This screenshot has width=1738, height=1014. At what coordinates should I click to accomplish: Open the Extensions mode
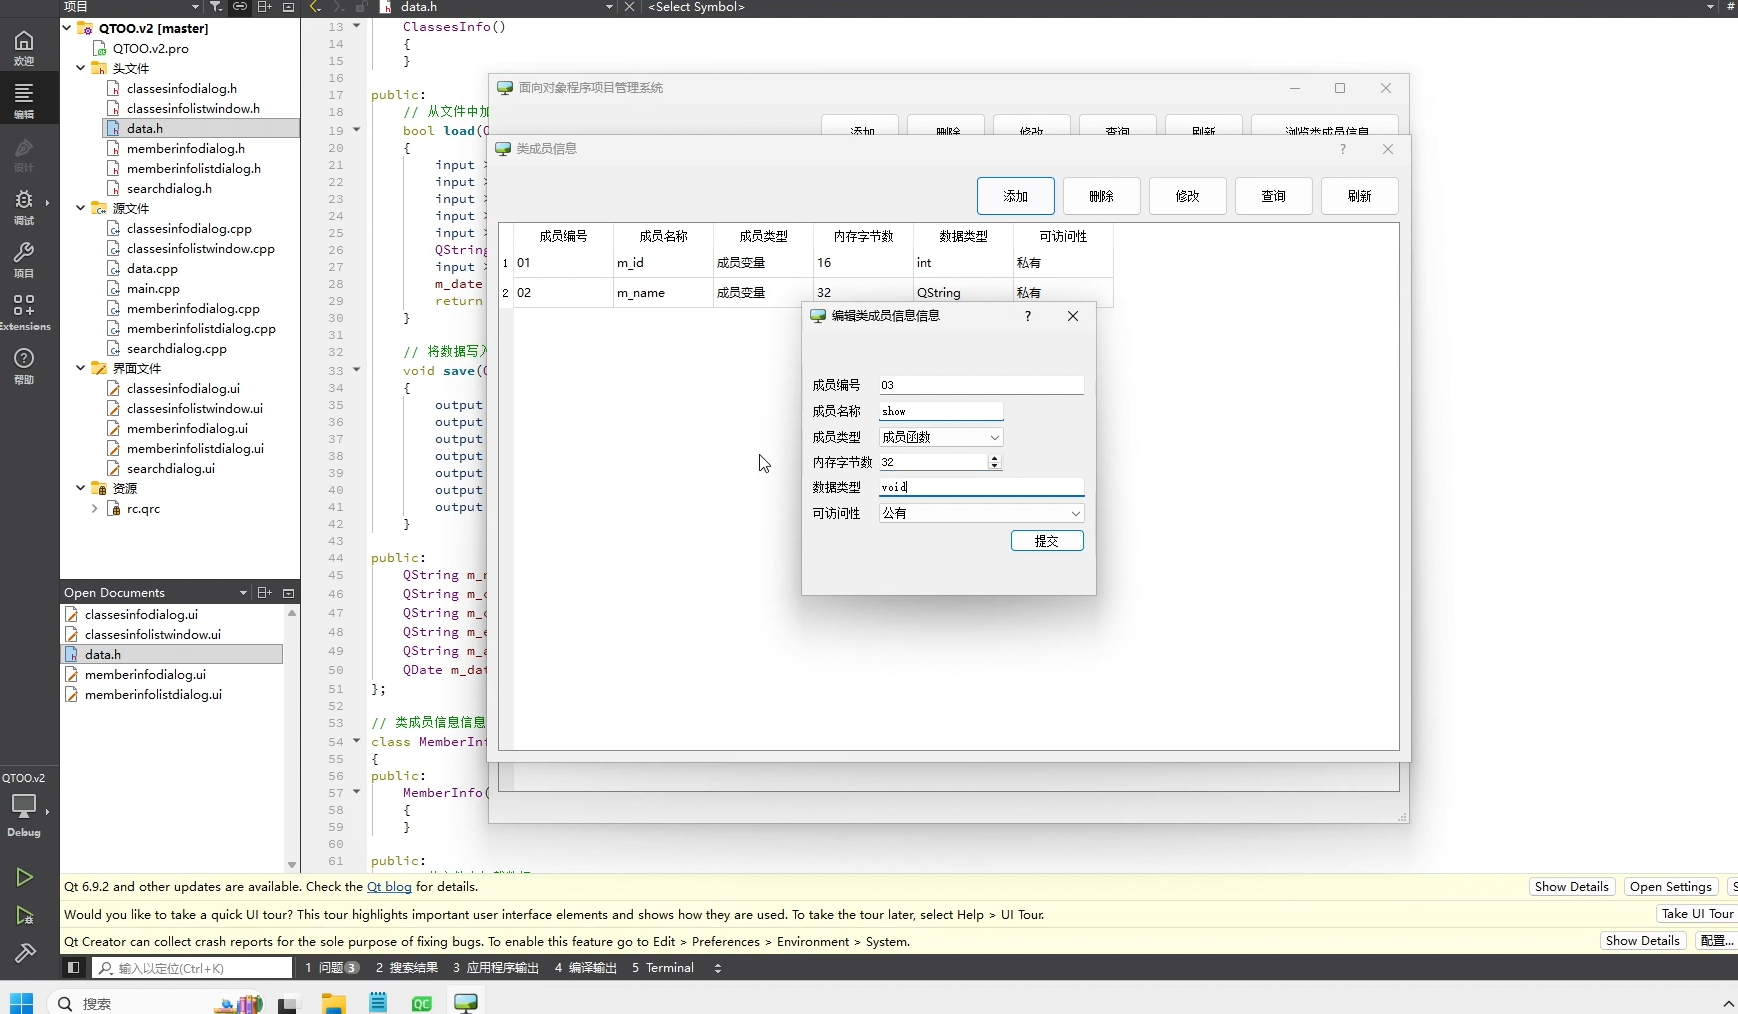24,312
